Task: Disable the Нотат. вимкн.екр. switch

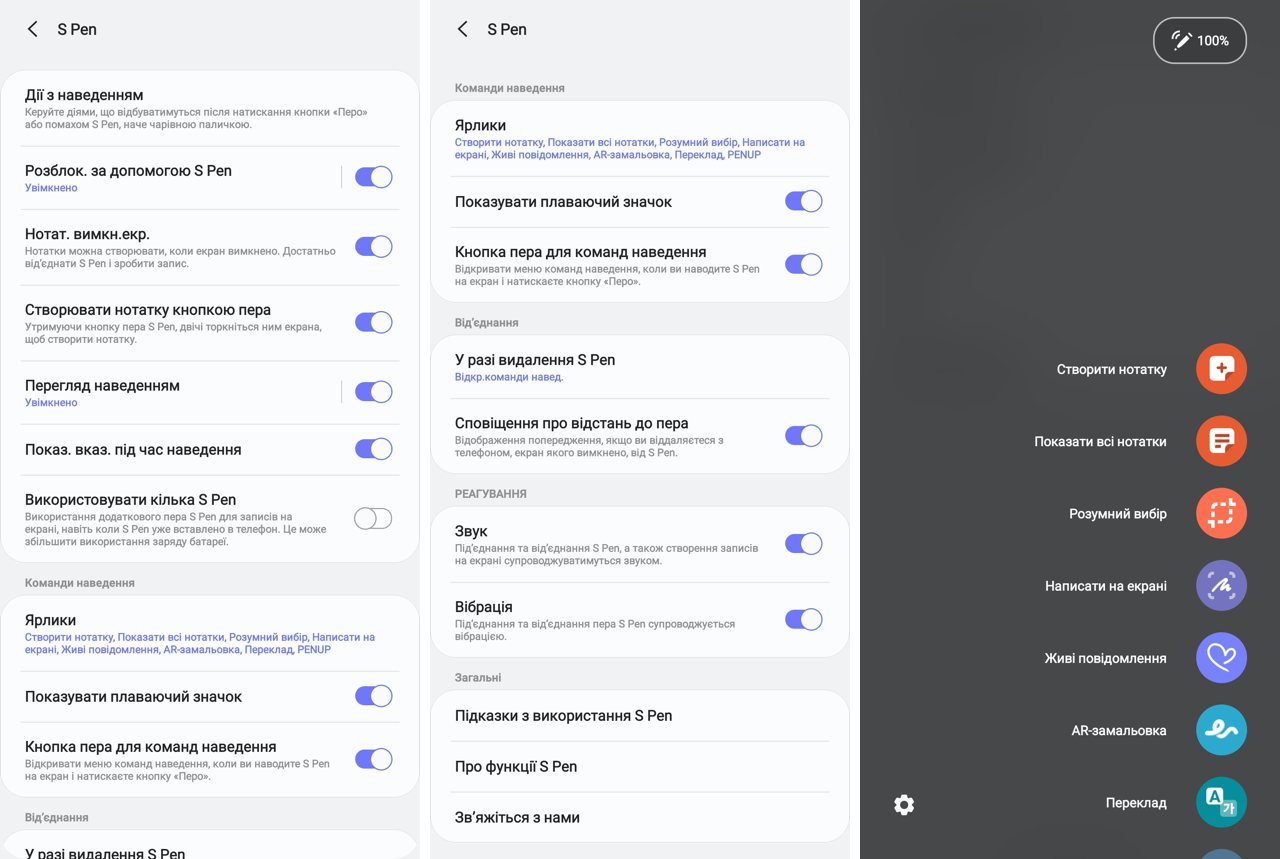Action: [374, 247]
